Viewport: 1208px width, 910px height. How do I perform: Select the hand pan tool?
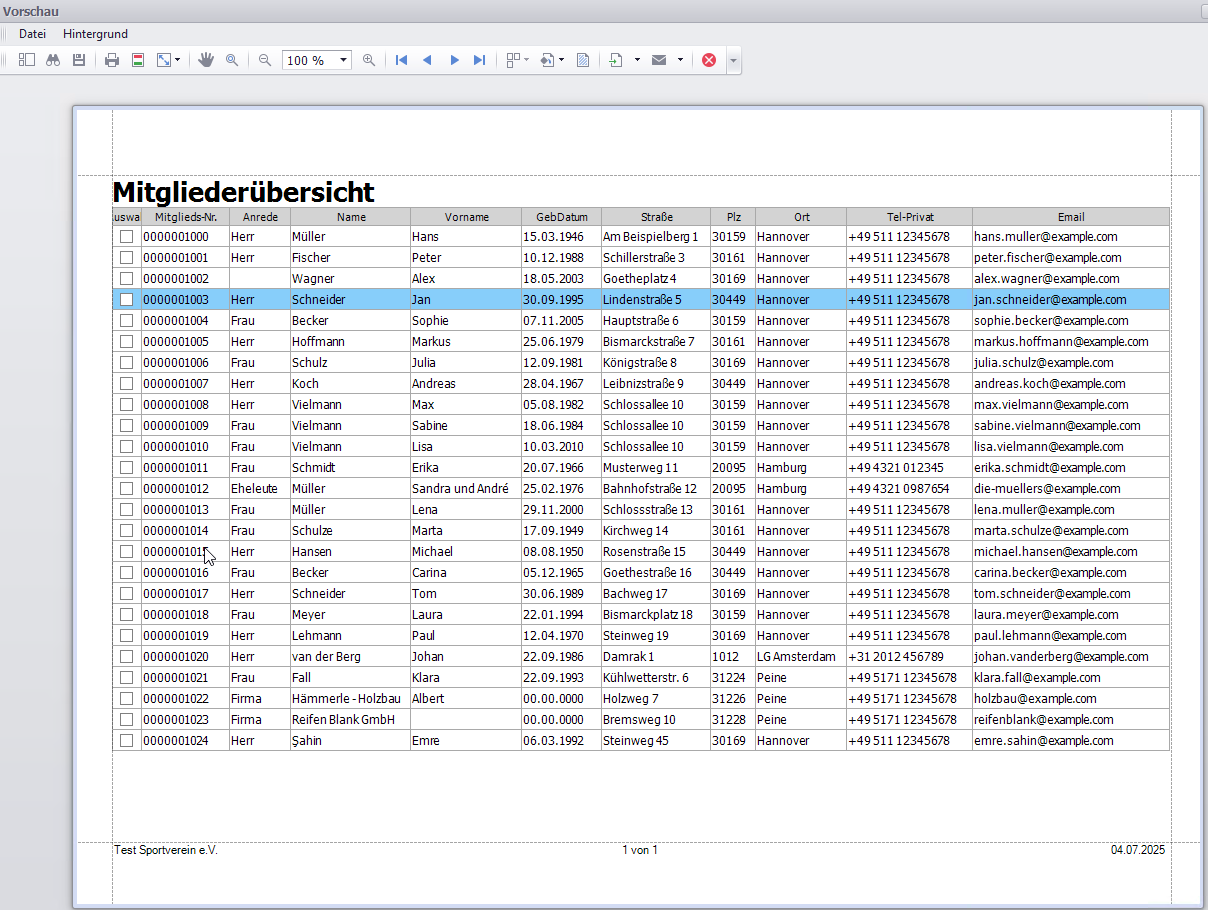tap(206, 60)
